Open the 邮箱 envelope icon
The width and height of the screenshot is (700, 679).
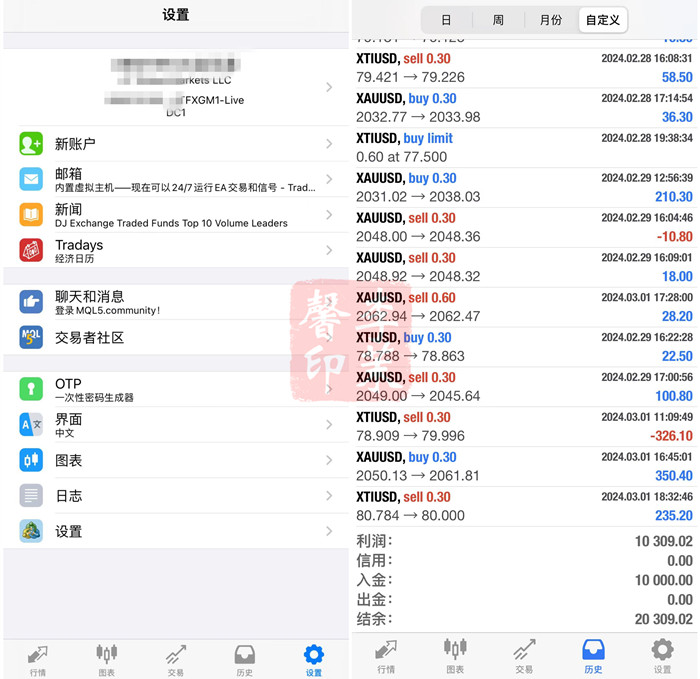(31, 179)
